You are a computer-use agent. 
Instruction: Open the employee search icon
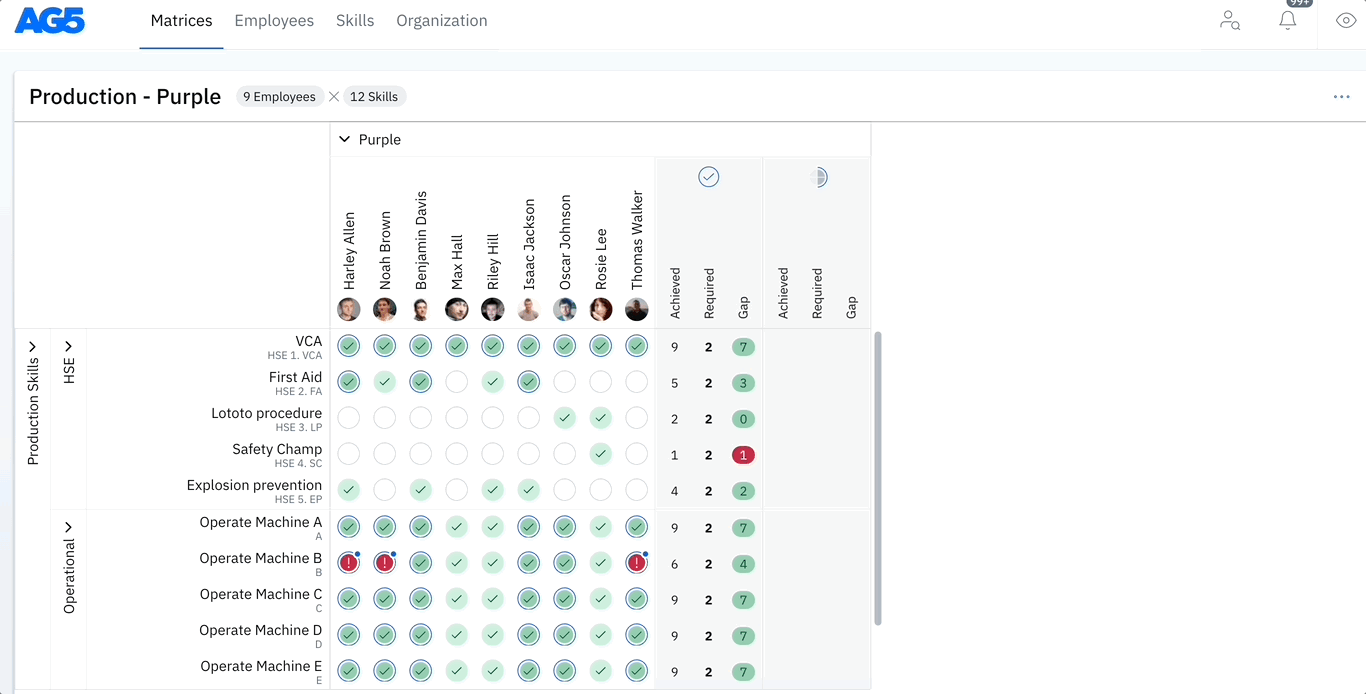tap(1230, 21)
